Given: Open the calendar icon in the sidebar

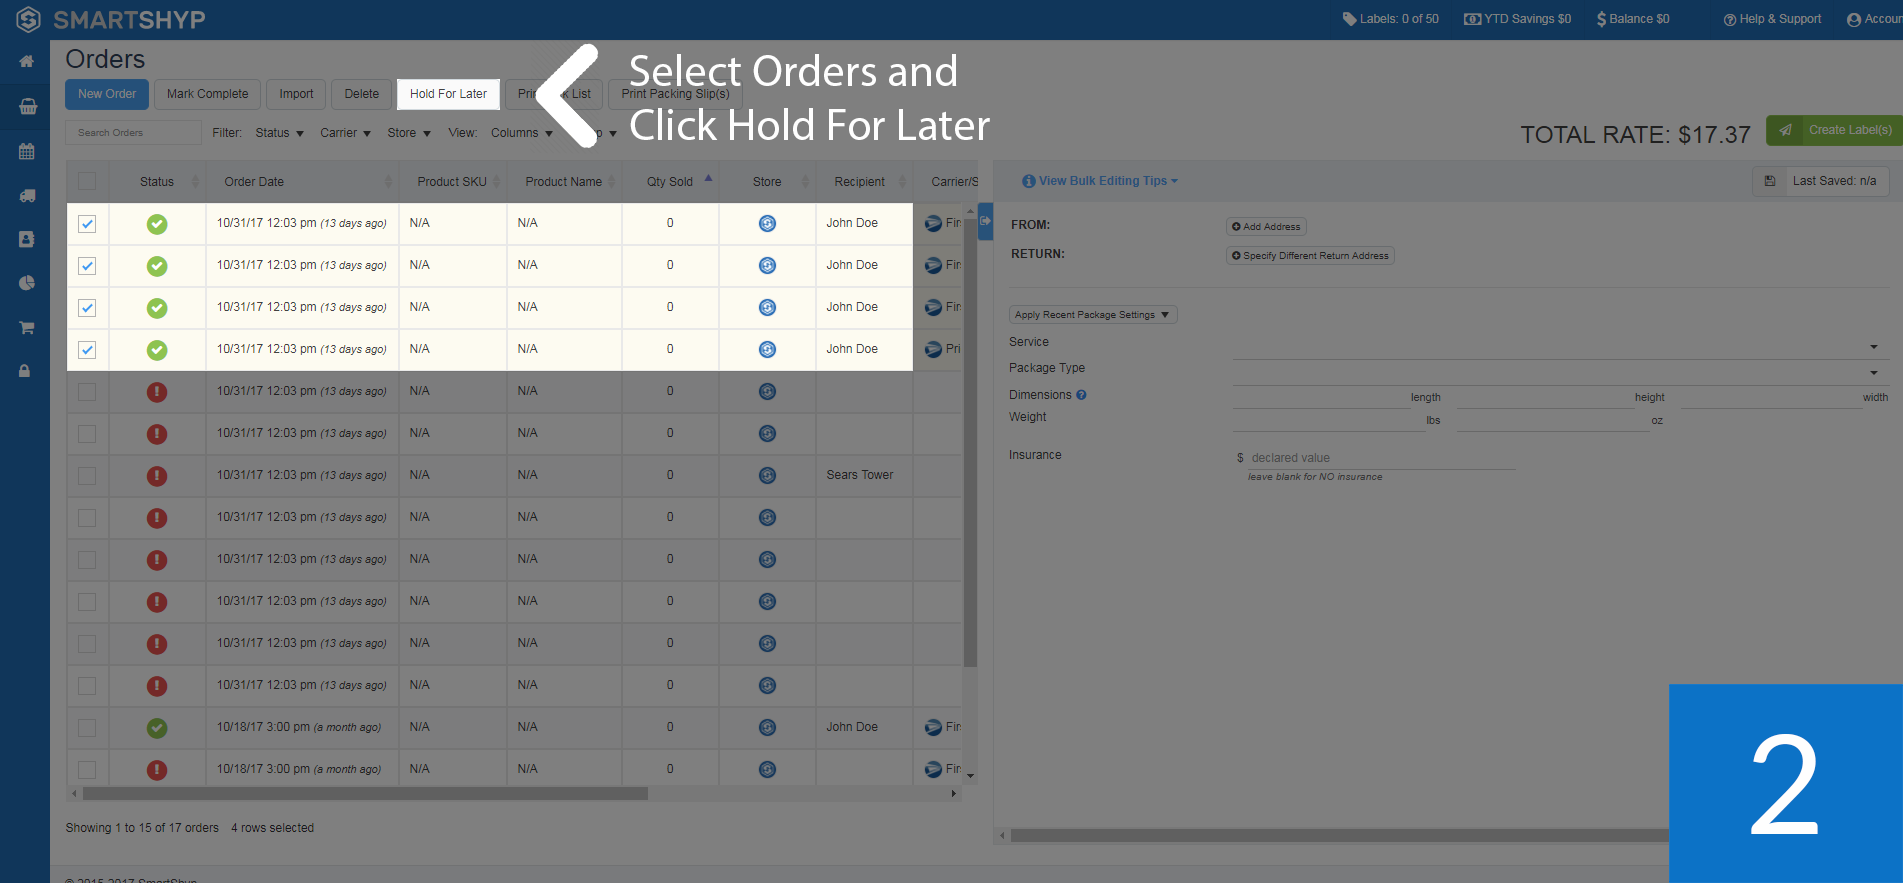Looking at the screenshot, I should 27,152.
